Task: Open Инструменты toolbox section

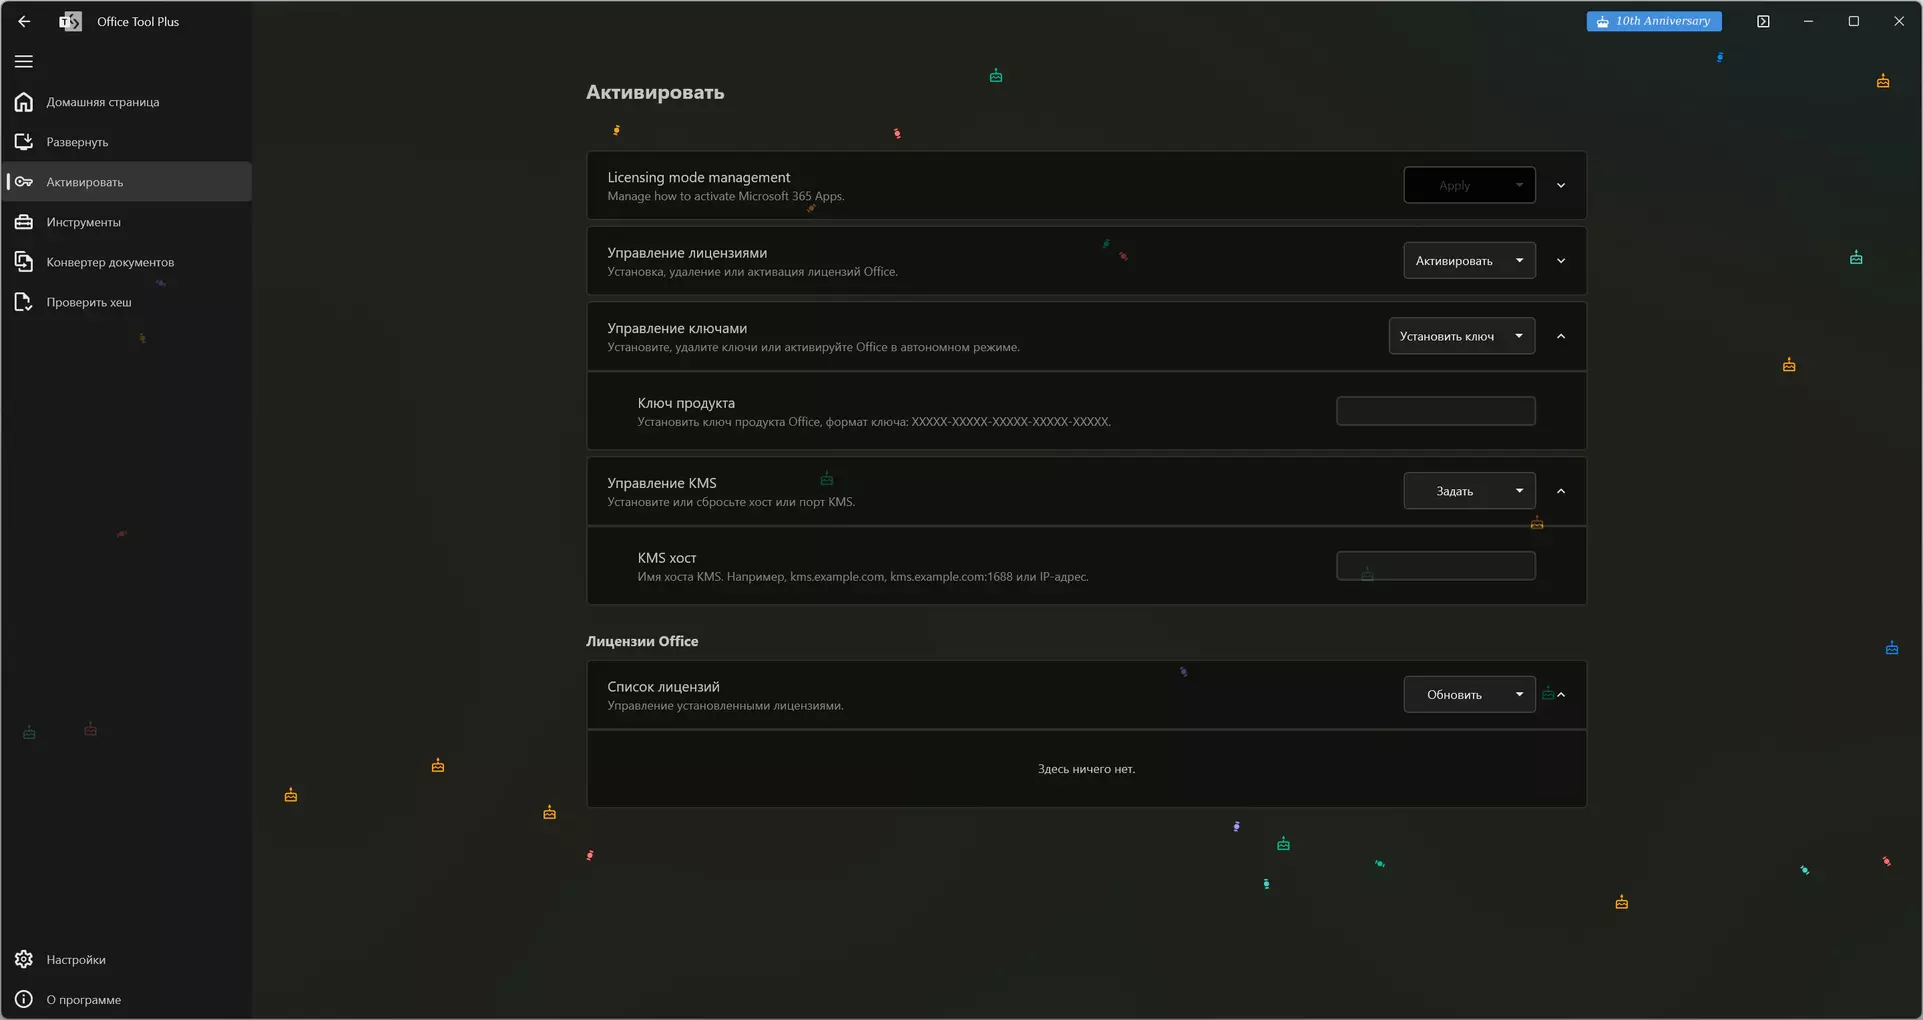Action: [x=126, y=222]
